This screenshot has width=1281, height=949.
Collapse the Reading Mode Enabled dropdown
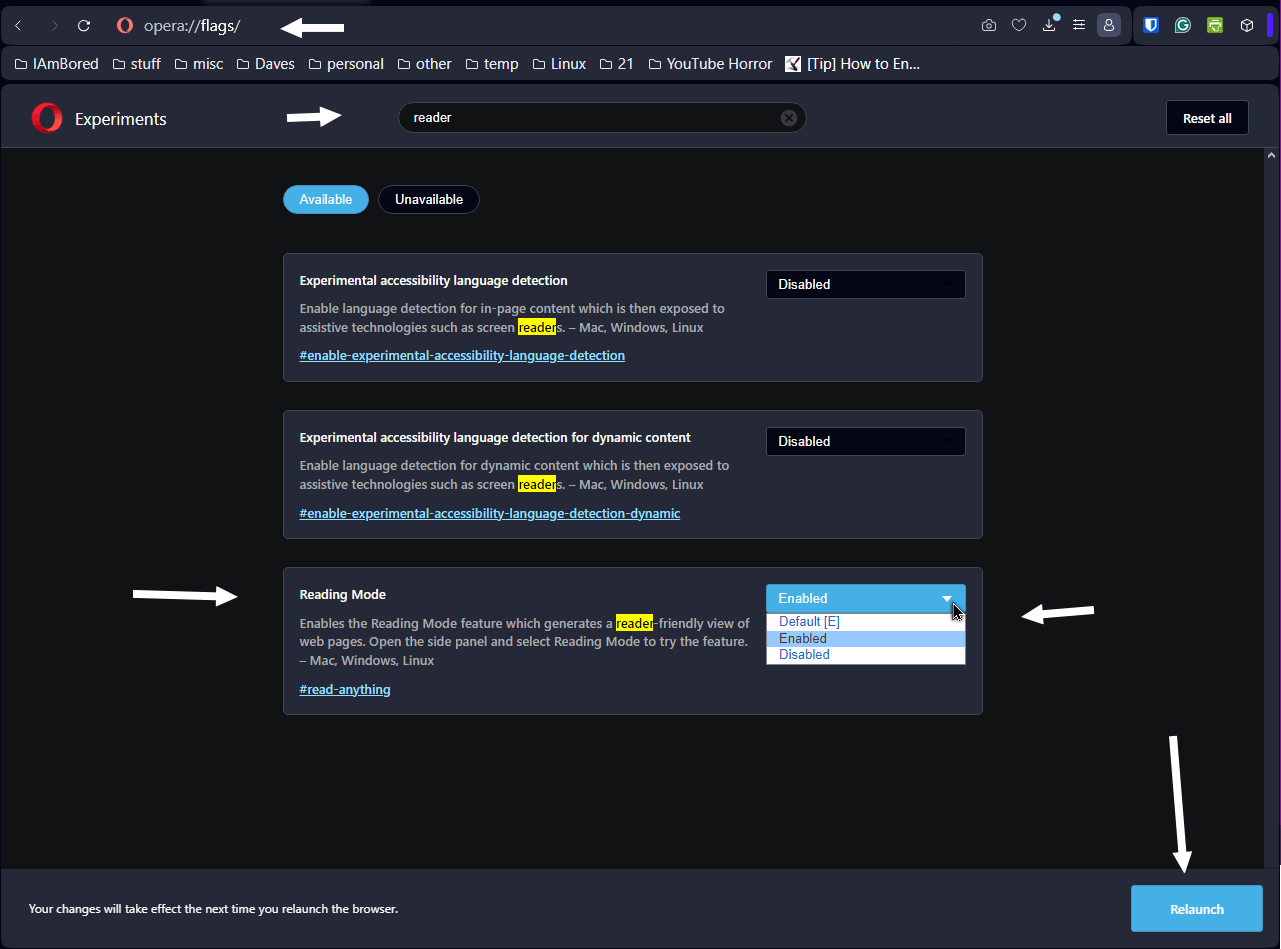point(866,598)
